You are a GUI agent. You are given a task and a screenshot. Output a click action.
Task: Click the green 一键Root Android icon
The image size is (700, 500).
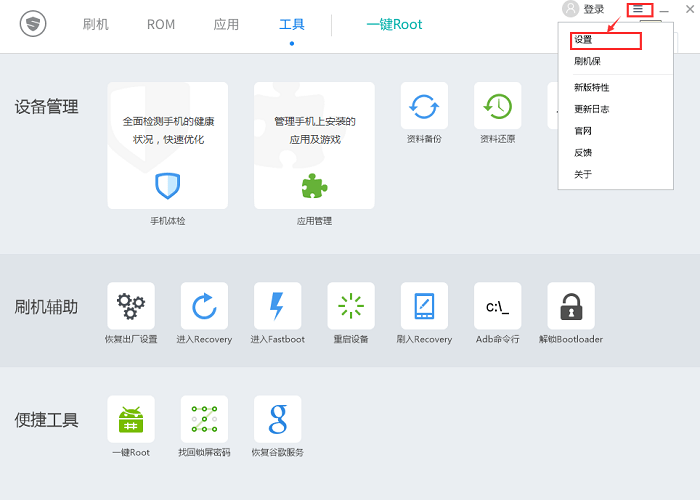131,419
